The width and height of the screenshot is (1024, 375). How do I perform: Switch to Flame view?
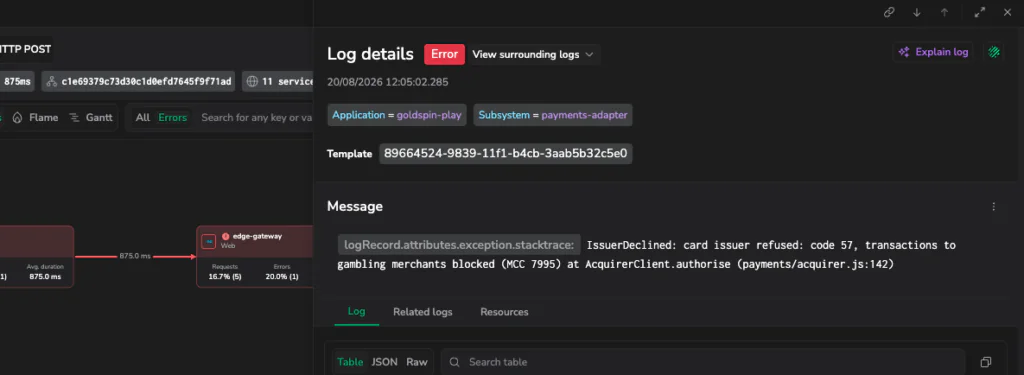pos(36,118)
